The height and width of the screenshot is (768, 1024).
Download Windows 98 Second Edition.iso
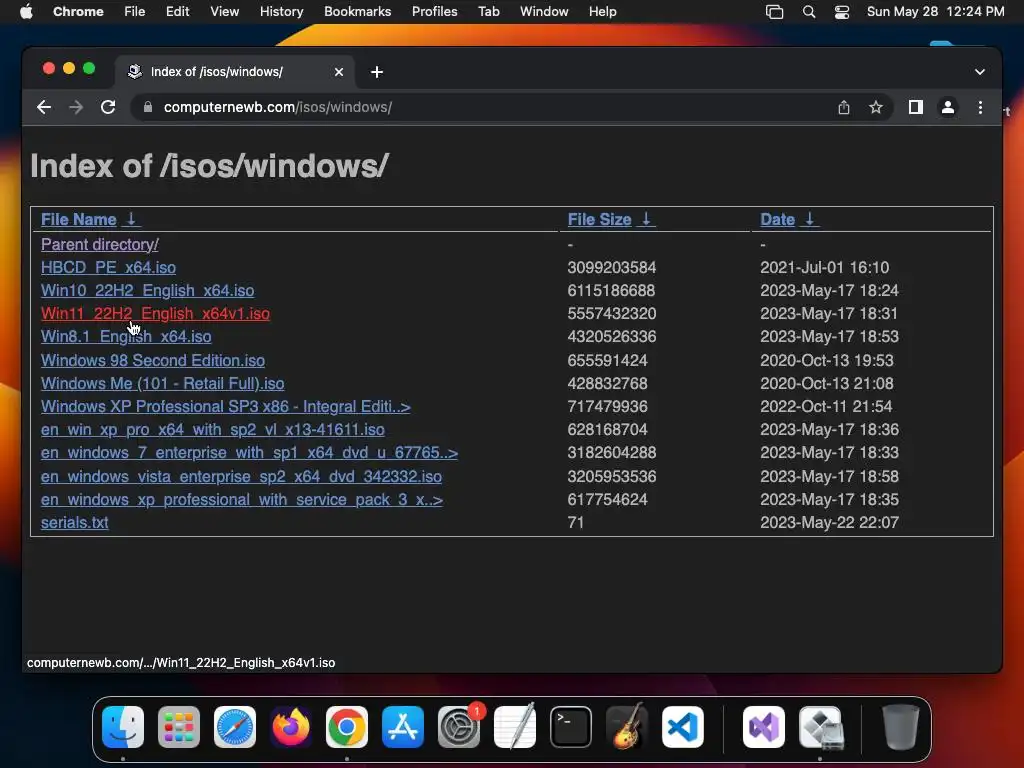[x=153, y=360]
